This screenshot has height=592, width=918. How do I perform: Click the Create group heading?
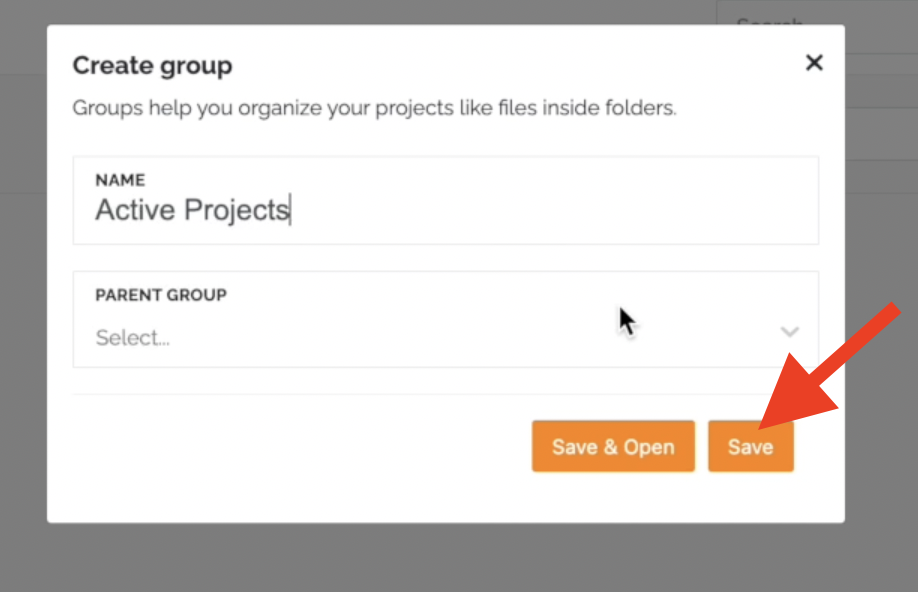[152, 66]
